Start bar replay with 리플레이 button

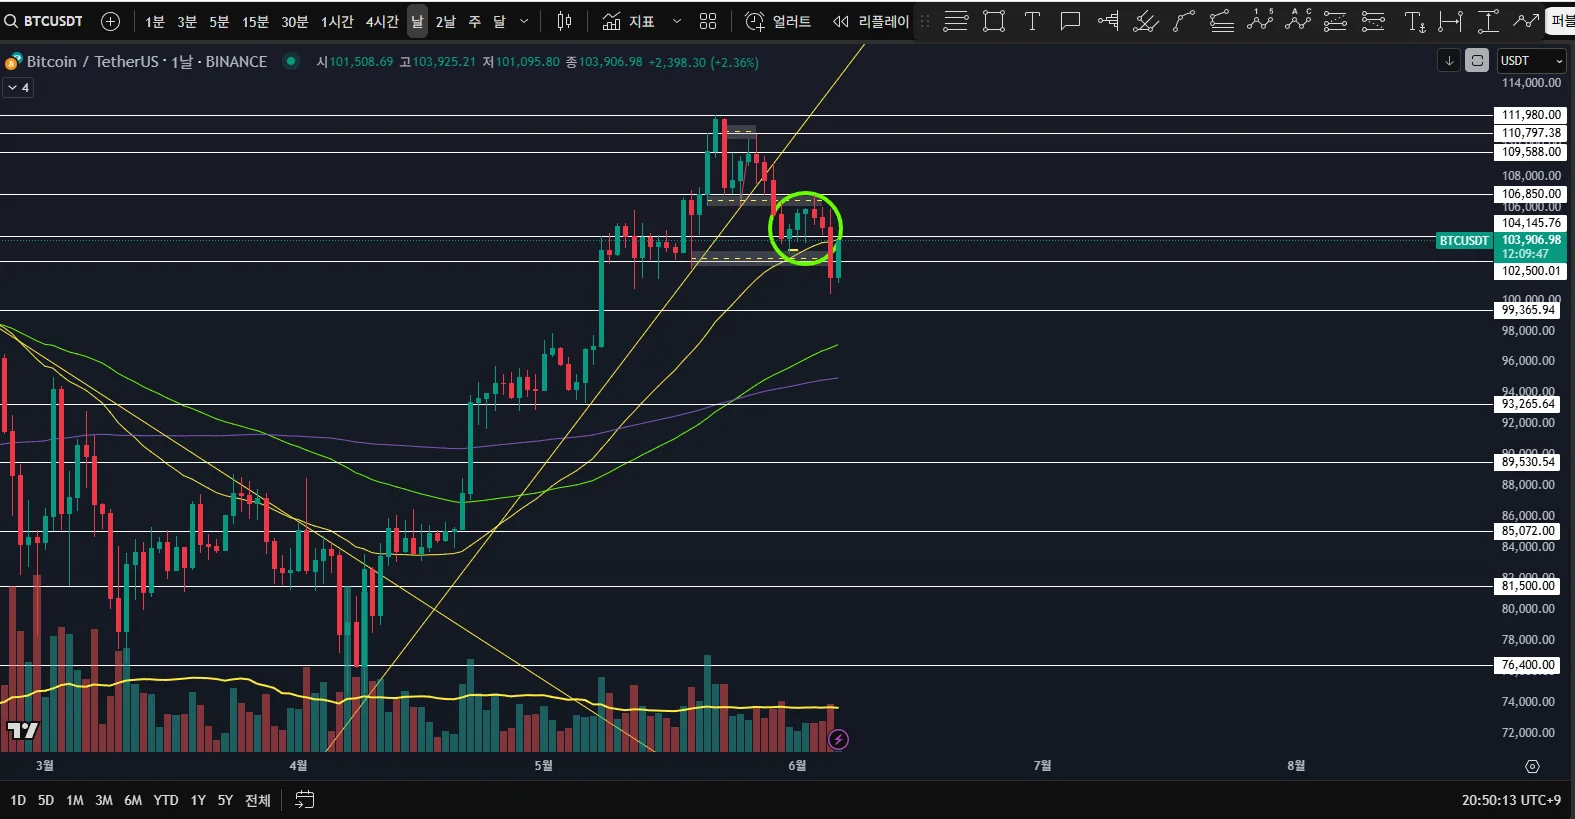pos(871,21)
